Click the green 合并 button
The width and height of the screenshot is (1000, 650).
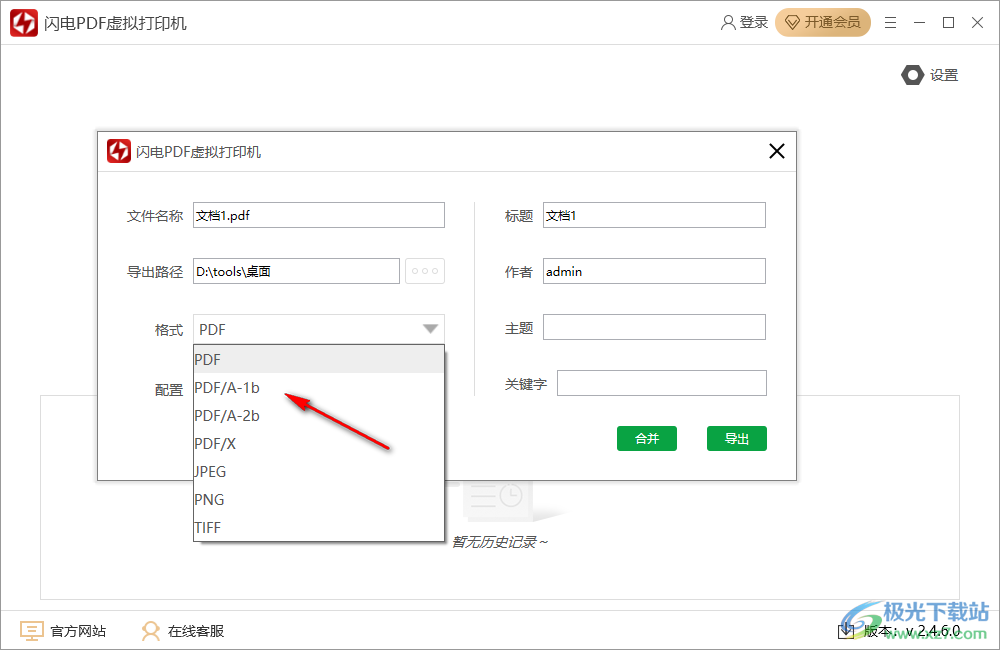(x=647, y=438)
